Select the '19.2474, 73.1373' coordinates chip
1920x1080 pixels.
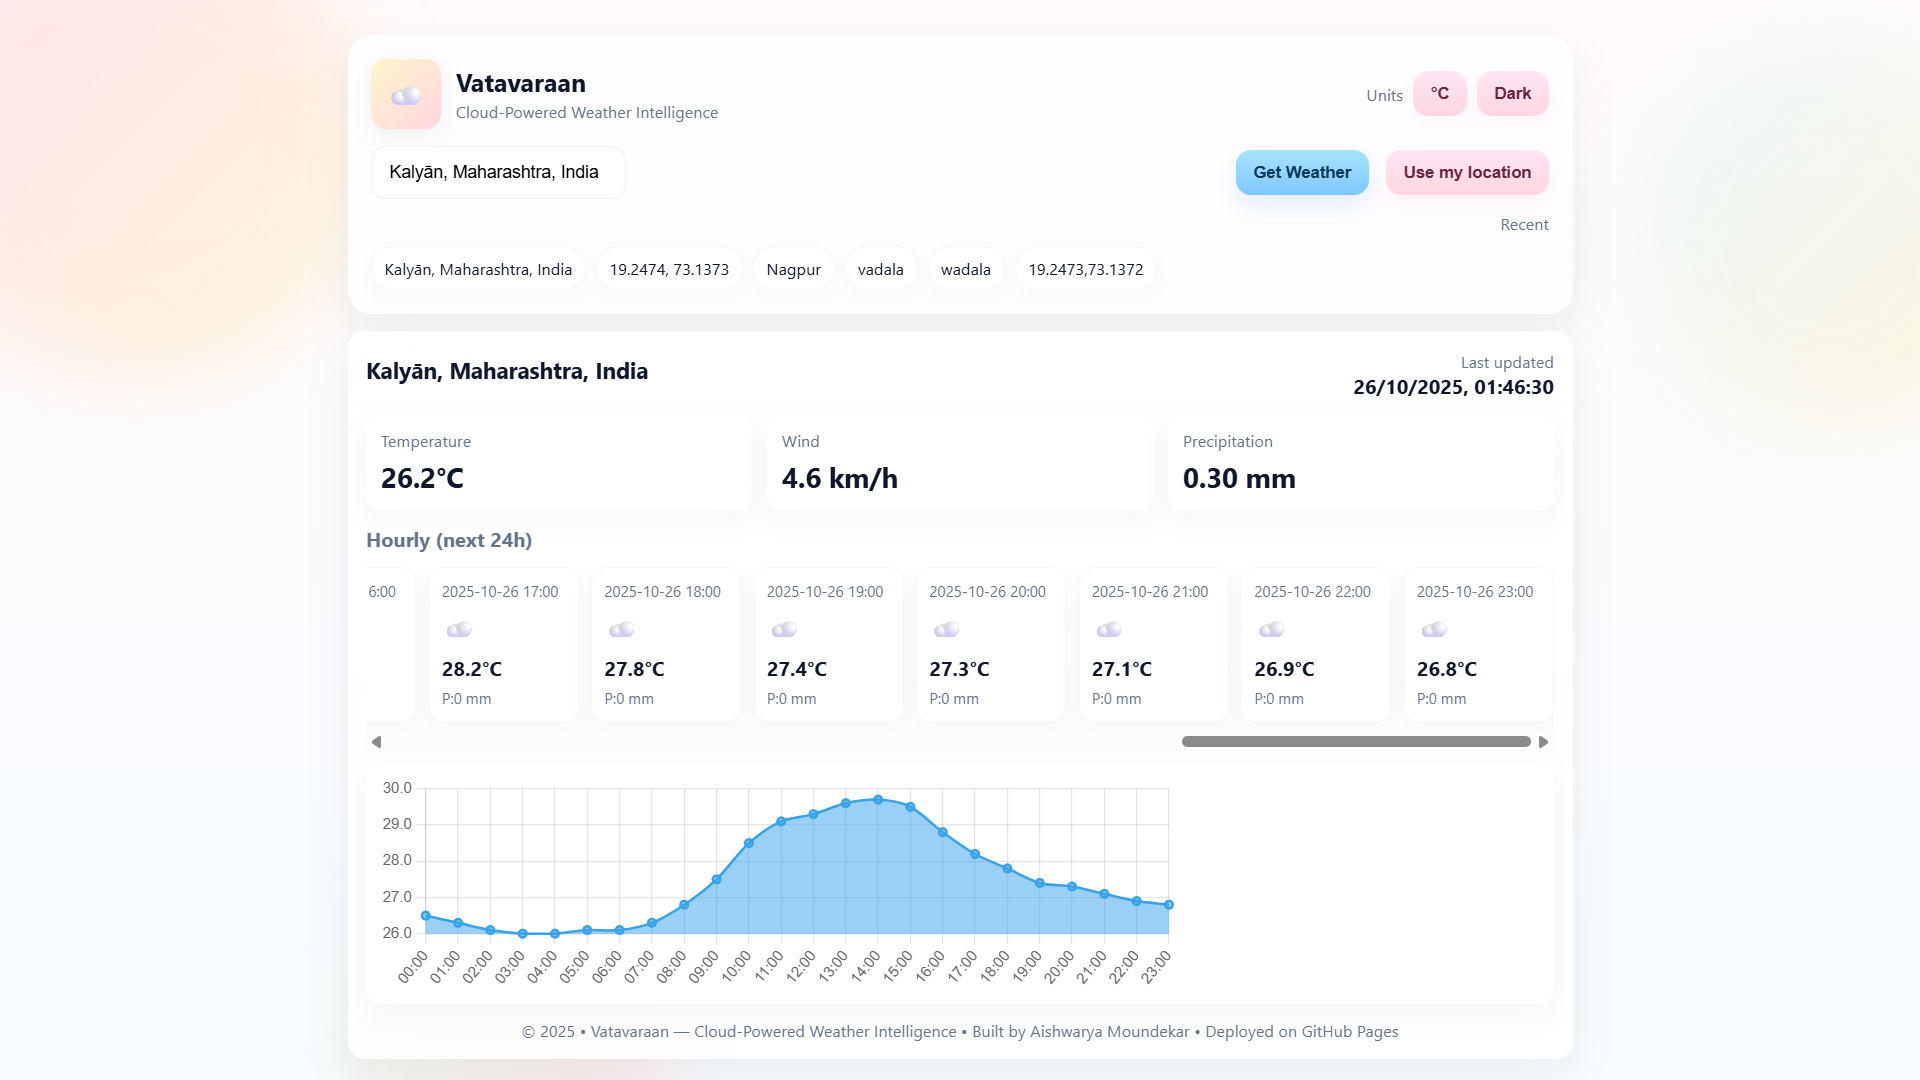(x=668, y=268)
